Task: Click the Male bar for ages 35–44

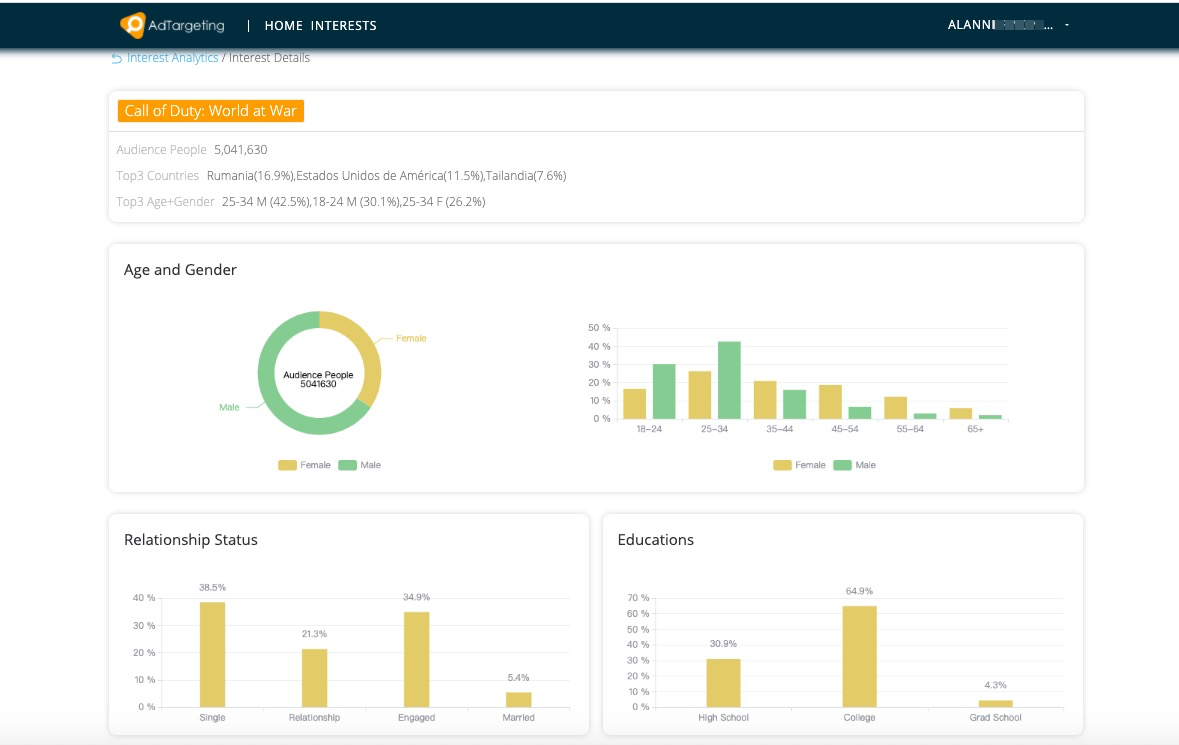Action: pyautogui.click(x=794, y=404)
